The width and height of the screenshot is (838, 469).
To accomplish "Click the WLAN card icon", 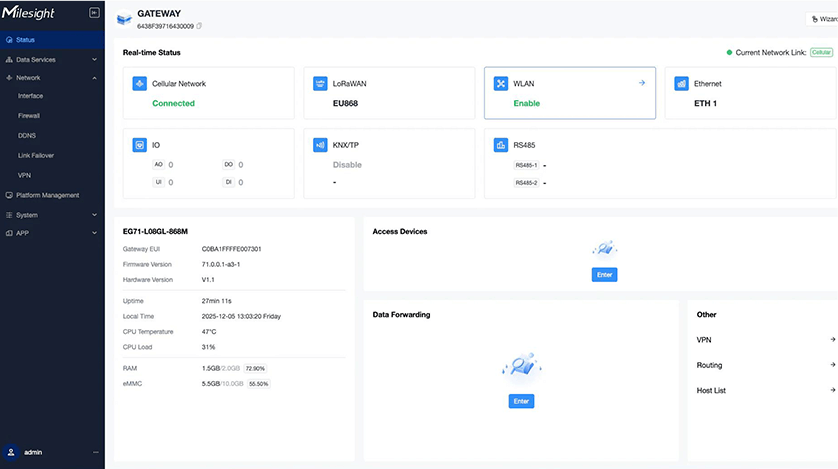I will (502, 84).
